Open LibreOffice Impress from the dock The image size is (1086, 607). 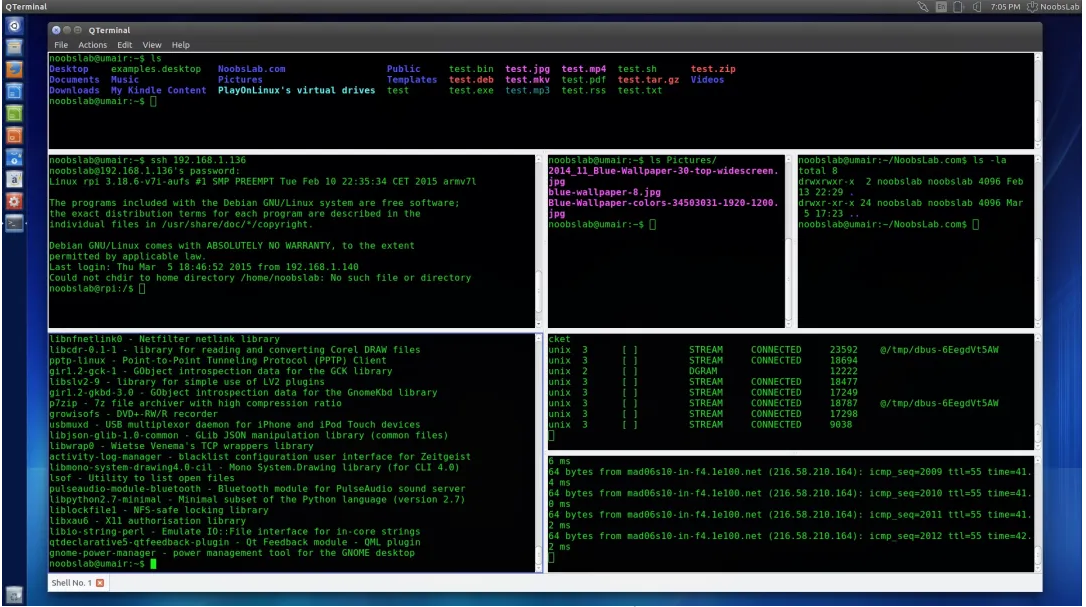coord(14,135)
